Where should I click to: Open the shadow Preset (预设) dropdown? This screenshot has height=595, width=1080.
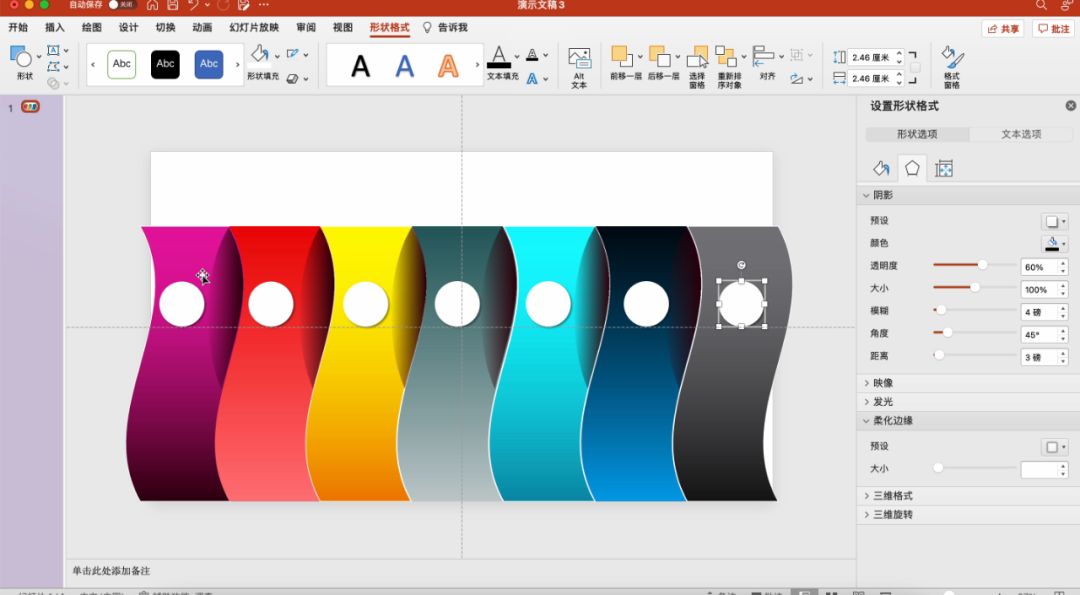click(x=1054, y=221)
